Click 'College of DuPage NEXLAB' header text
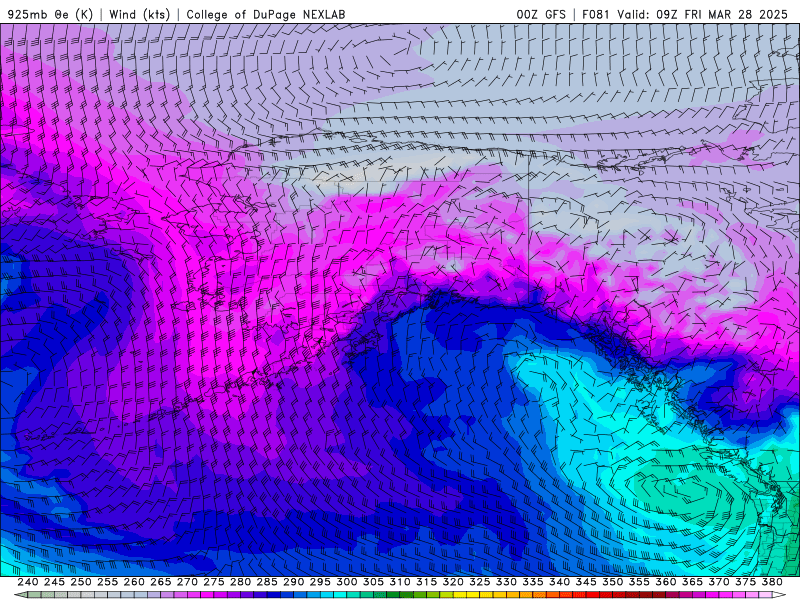Image resolution: width=800 pixels, height=600 pixels. (x=266, y=14)
